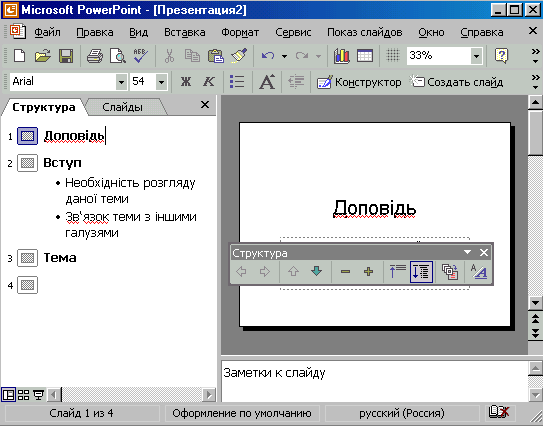Screen dimensions: 543x426
Task: Select empty slide 4 icon in outline
Action: click(27, 285)
